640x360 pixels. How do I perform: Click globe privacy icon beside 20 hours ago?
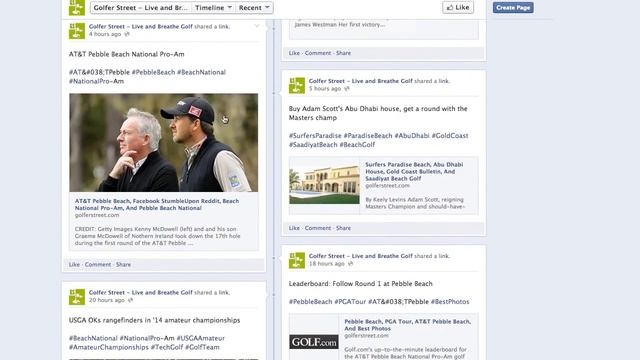click(131, 300)
